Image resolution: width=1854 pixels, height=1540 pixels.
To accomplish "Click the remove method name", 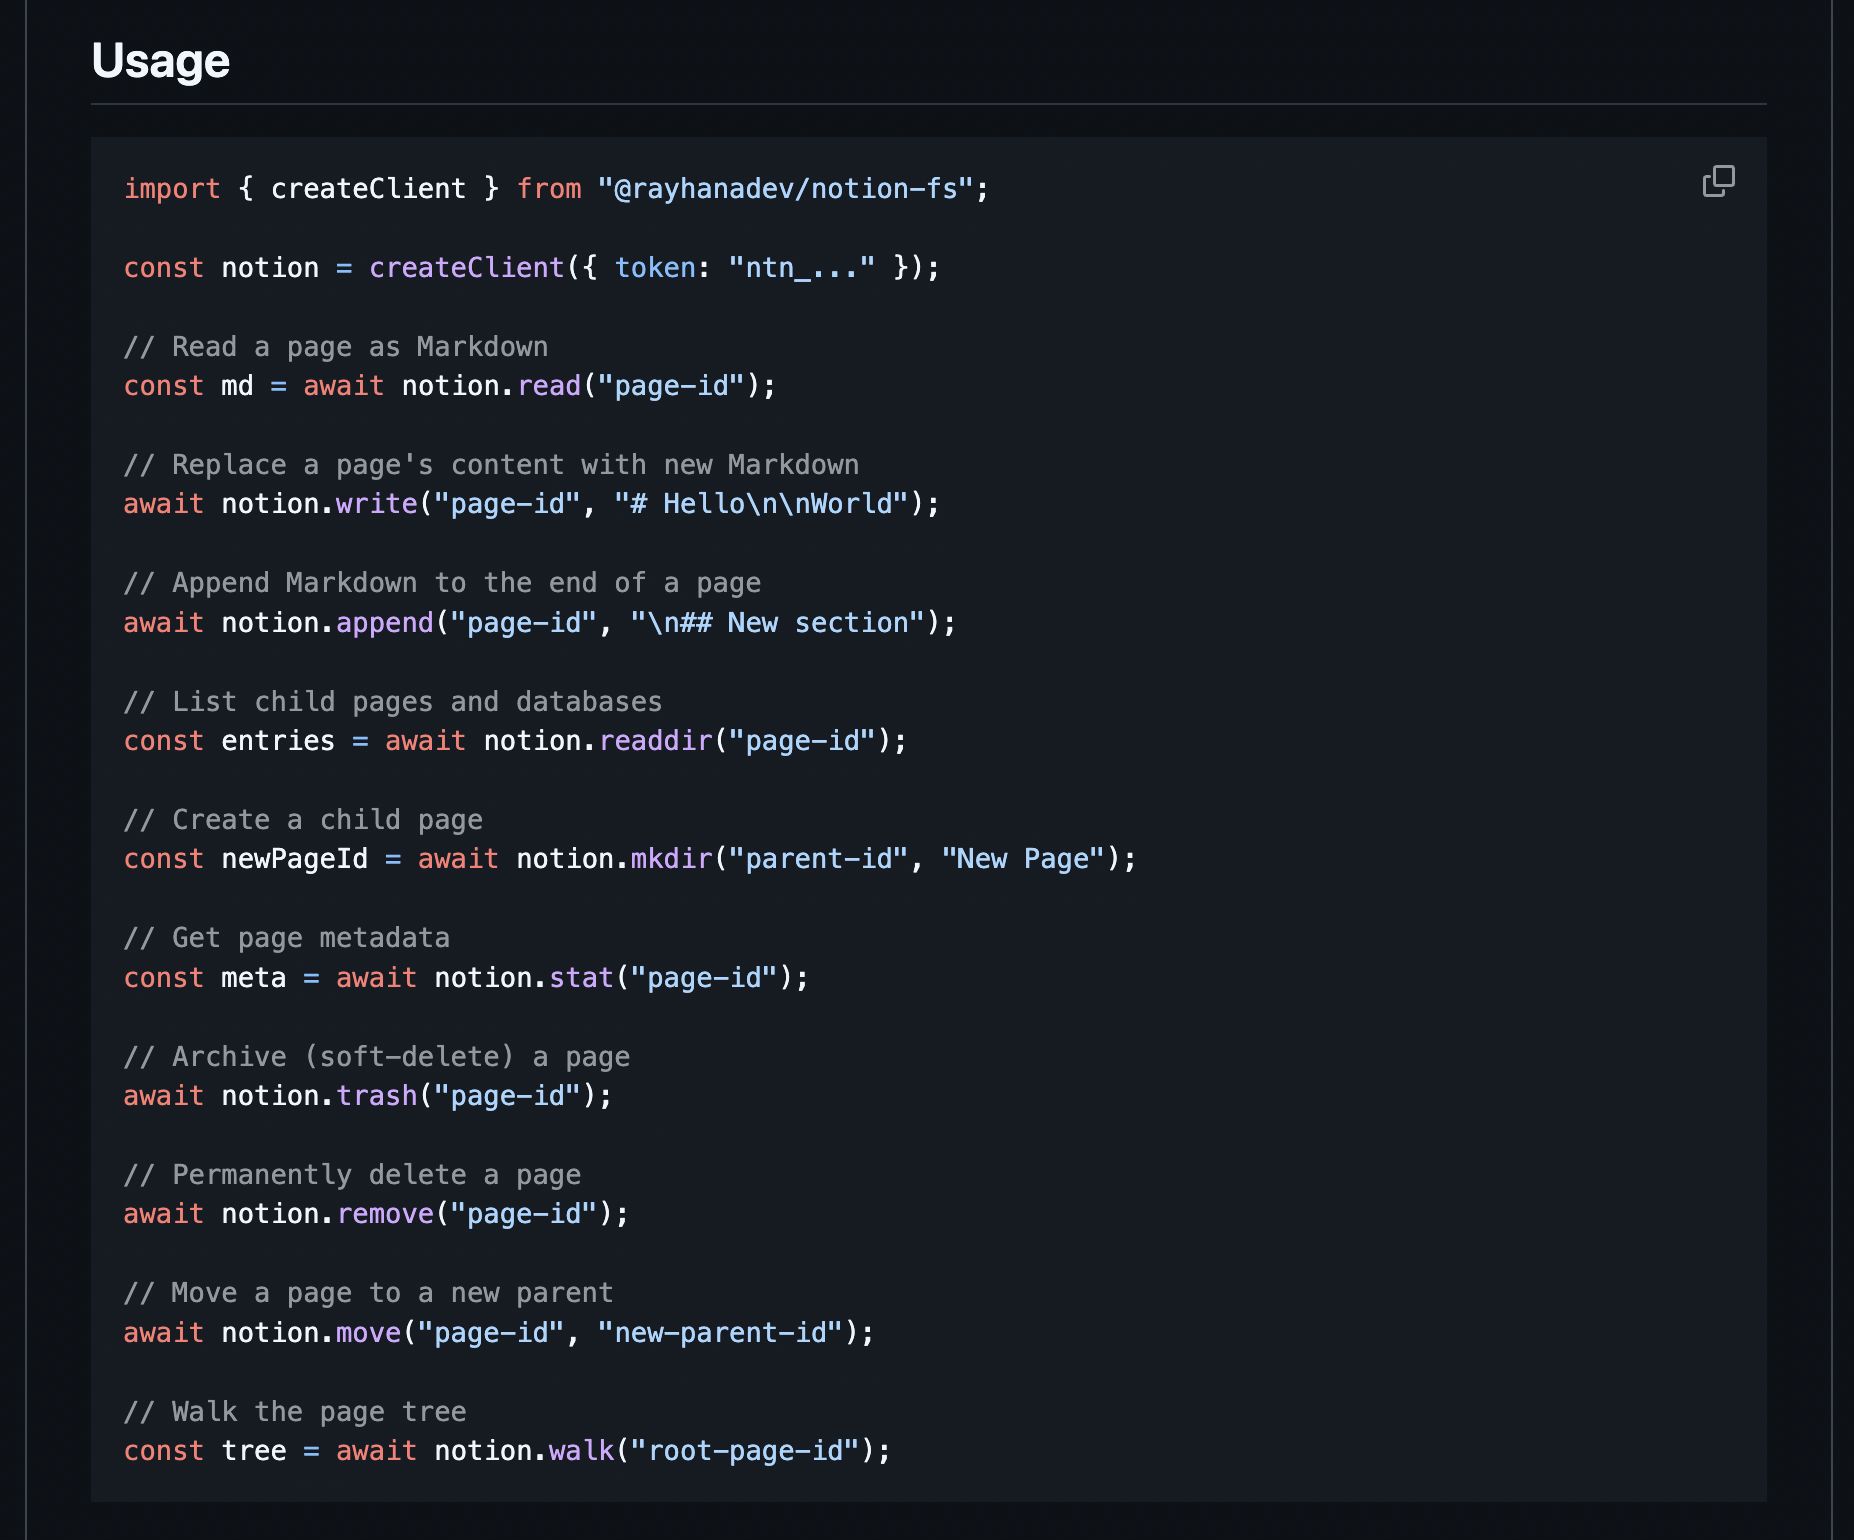I will pos(385,1214).
